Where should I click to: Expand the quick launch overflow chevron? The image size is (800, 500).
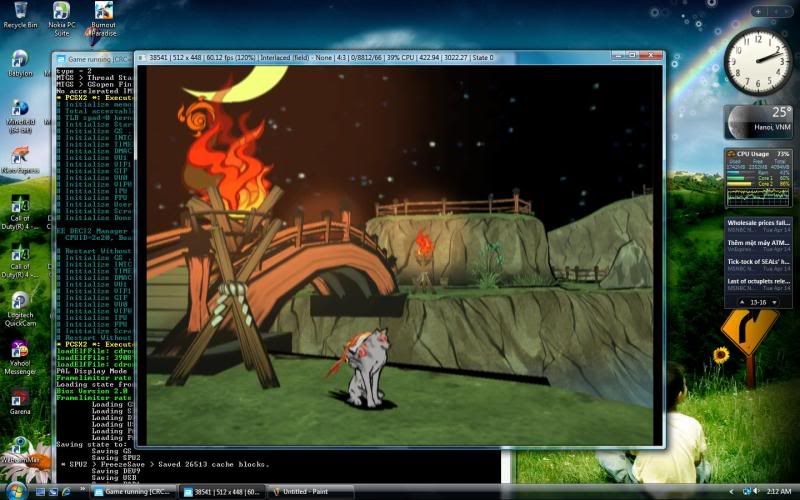click(x=82, y=490)
